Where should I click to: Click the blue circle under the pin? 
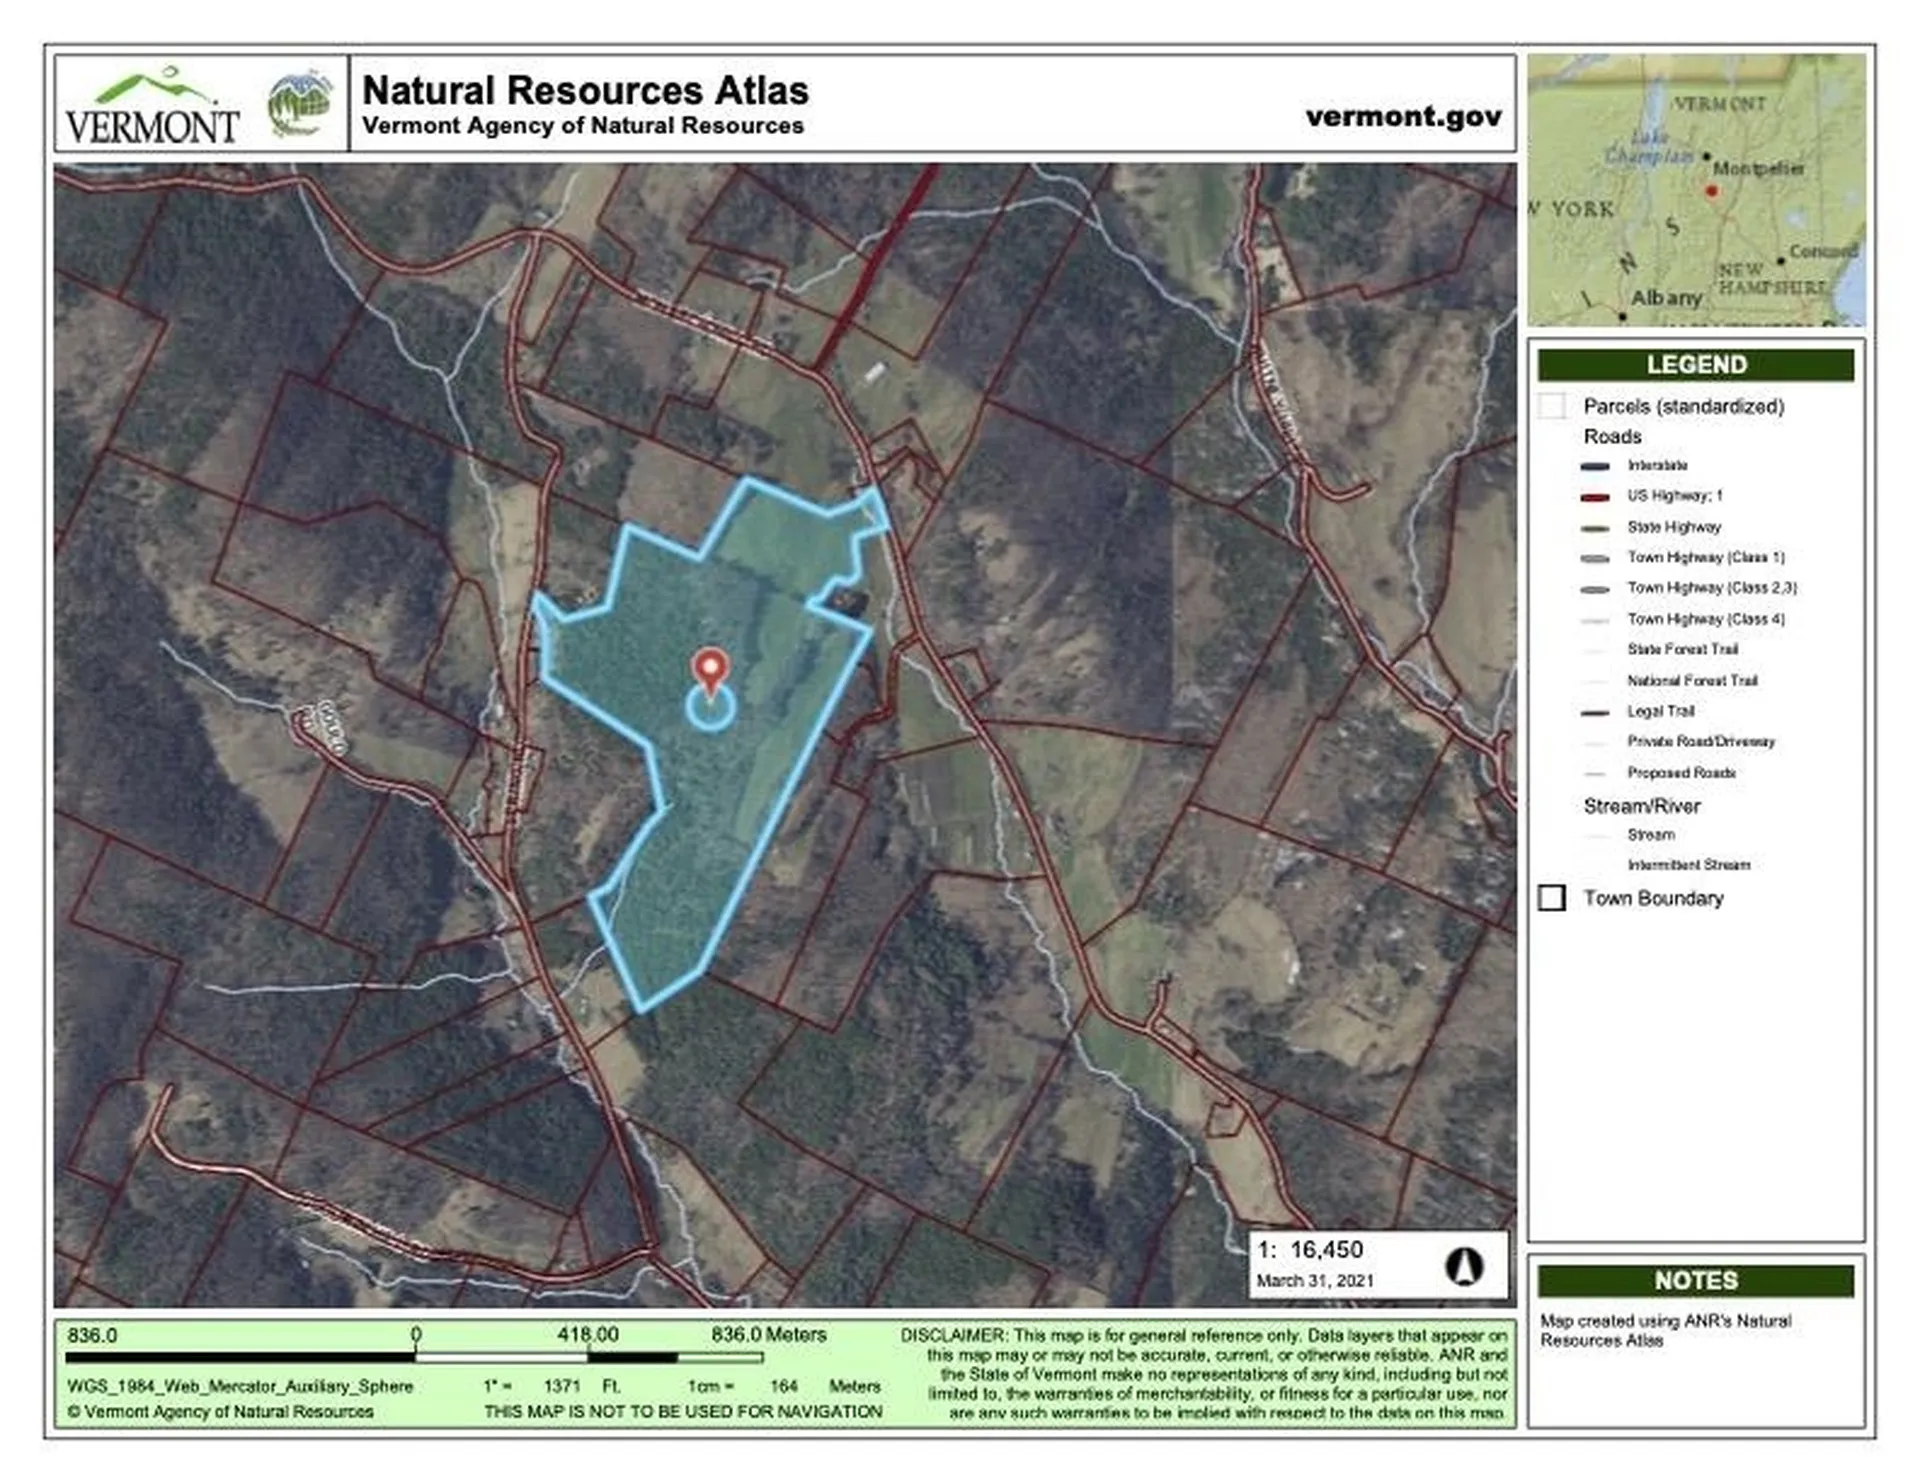(x=711, y=707)
